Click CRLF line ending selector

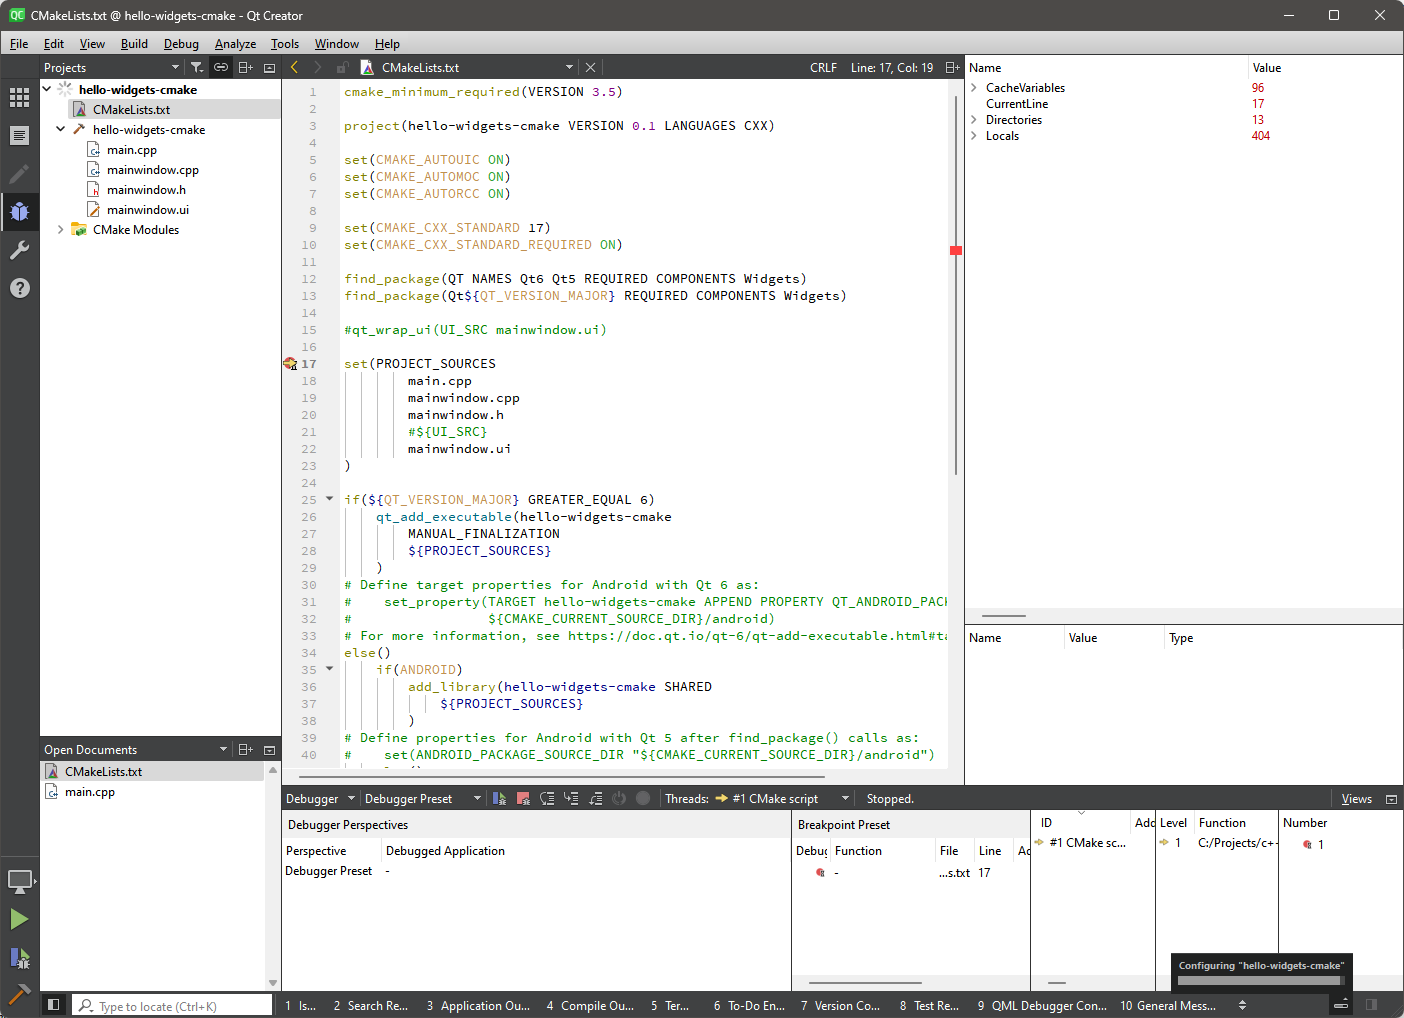click(823, 67)
